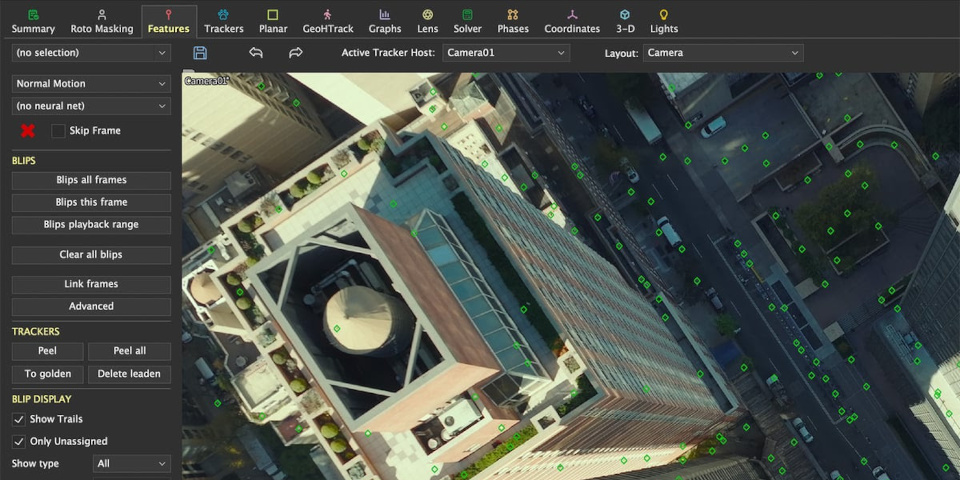Viewport: 960px width, 480px height.
Task: Select the green tracker on the rooftop dome
Action: 337,328
